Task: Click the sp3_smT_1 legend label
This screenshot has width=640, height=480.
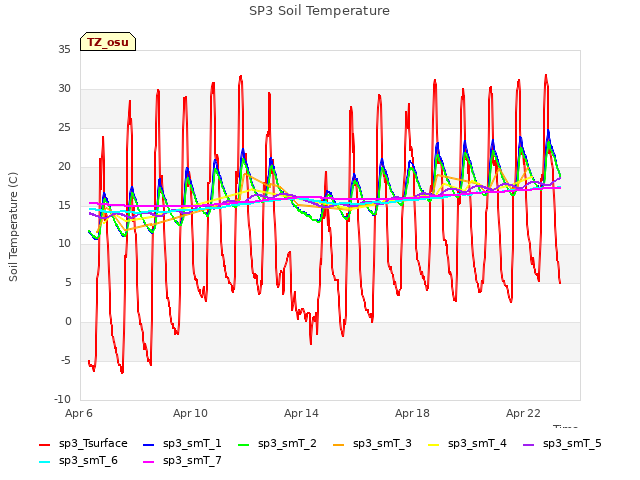Action: pyautogui.click(x=192, y=443)
